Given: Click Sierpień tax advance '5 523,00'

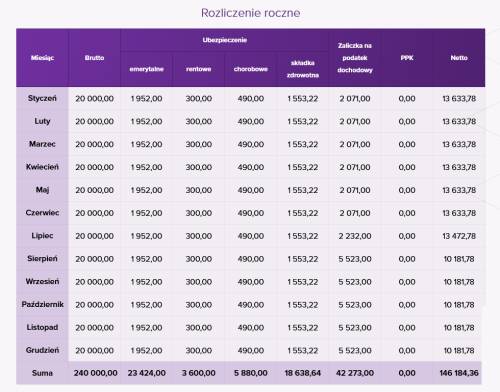Looking at the screenshot, I should (x=355, y=259).
